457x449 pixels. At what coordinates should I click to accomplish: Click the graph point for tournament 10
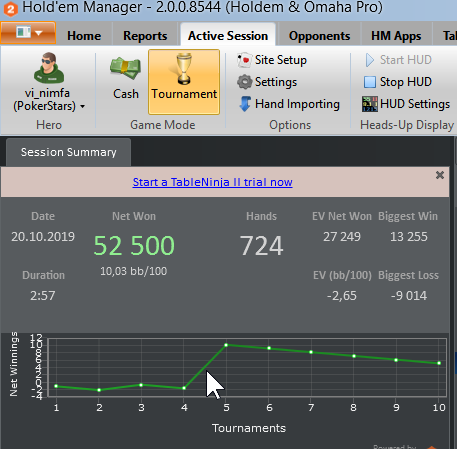(439, 363)
